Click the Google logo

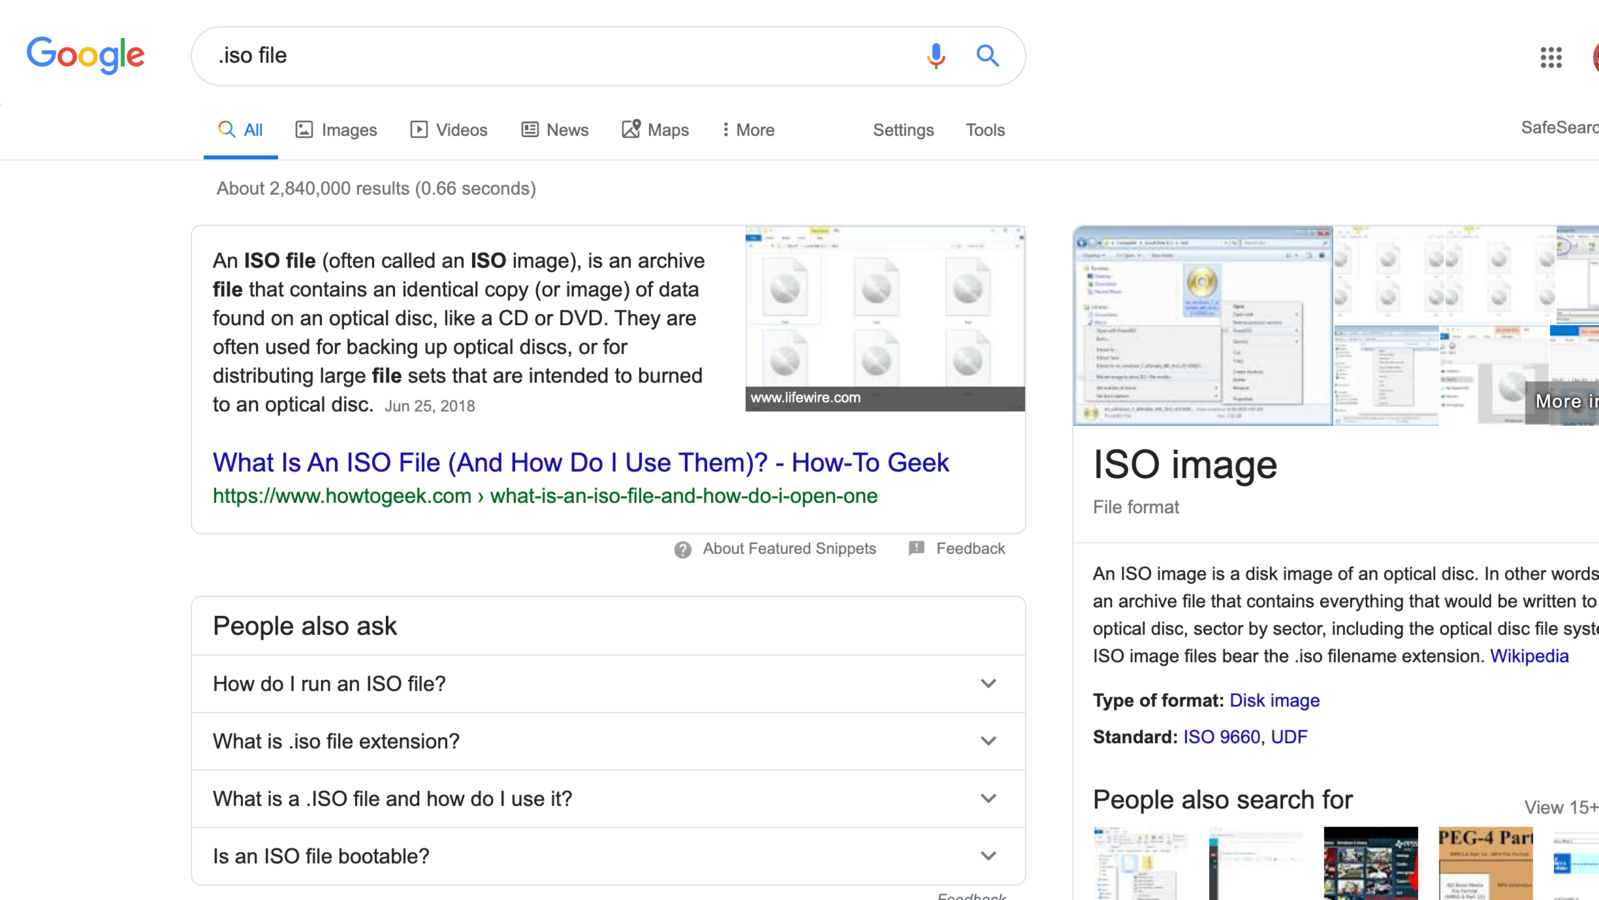click(x=86, y=55)
